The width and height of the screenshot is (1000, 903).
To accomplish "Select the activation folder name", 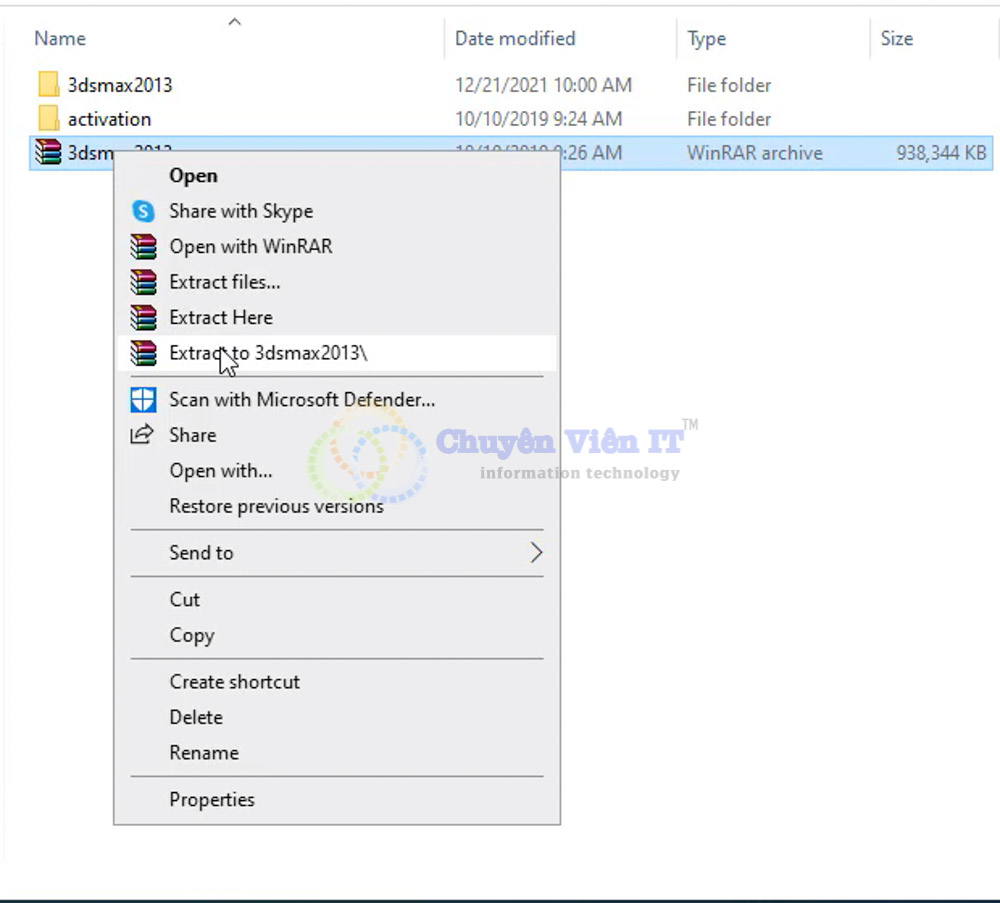I will click(110, 119).
